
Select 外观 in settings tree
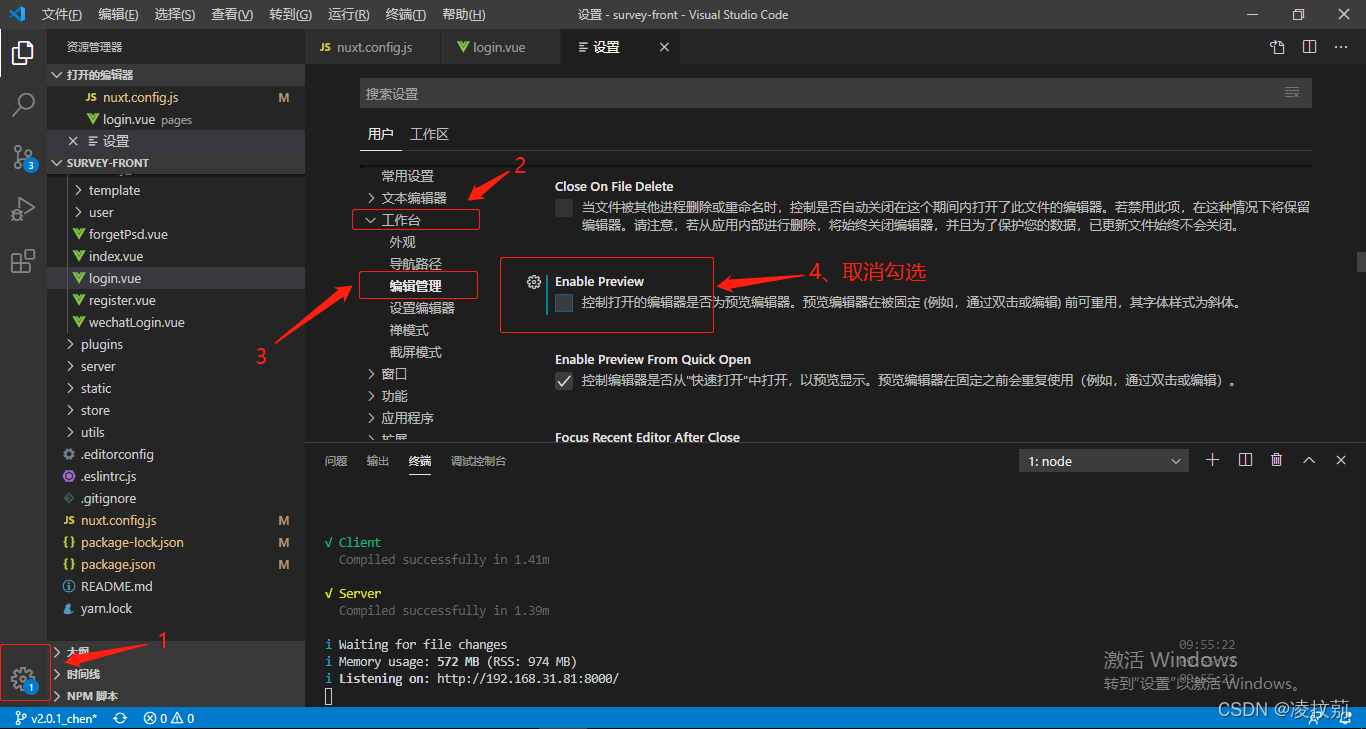coord(402,242)
